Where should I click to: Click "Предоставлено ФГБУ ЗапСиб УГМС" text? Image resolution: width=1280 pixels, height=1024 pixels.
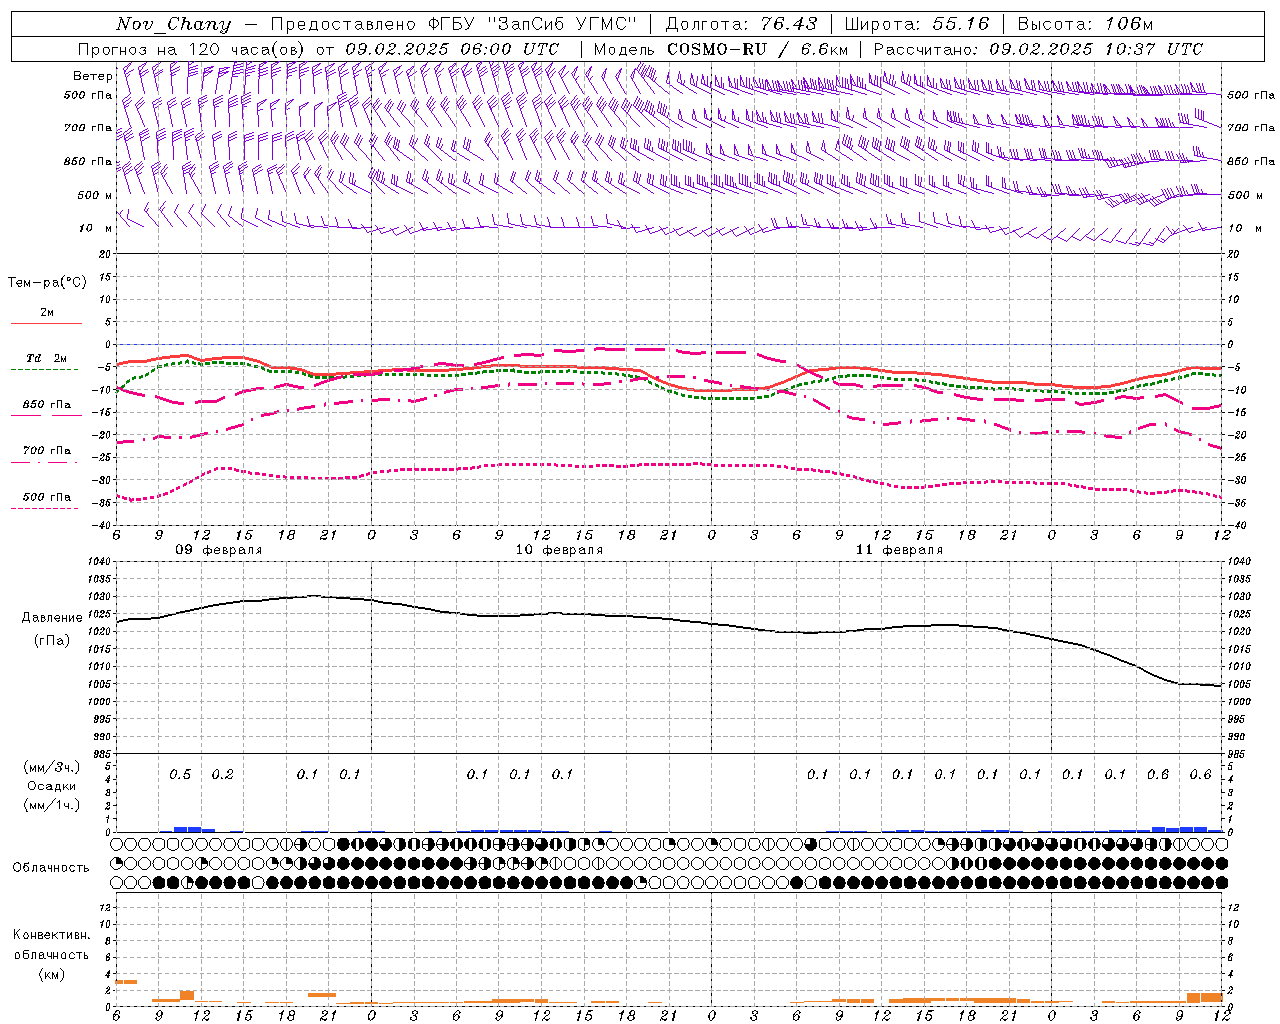[x=455, y=24]
